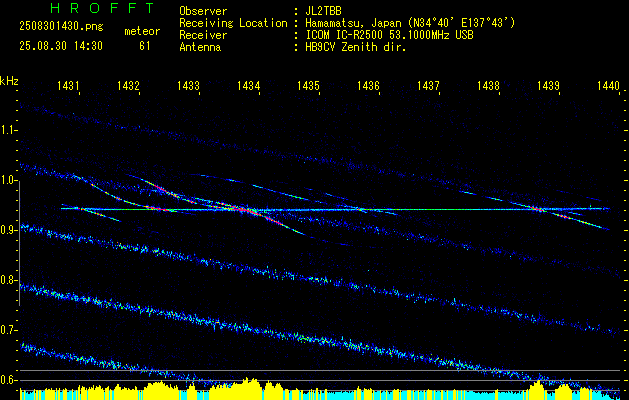Click the 0.9 kHz frequency label

click(8, 230)
